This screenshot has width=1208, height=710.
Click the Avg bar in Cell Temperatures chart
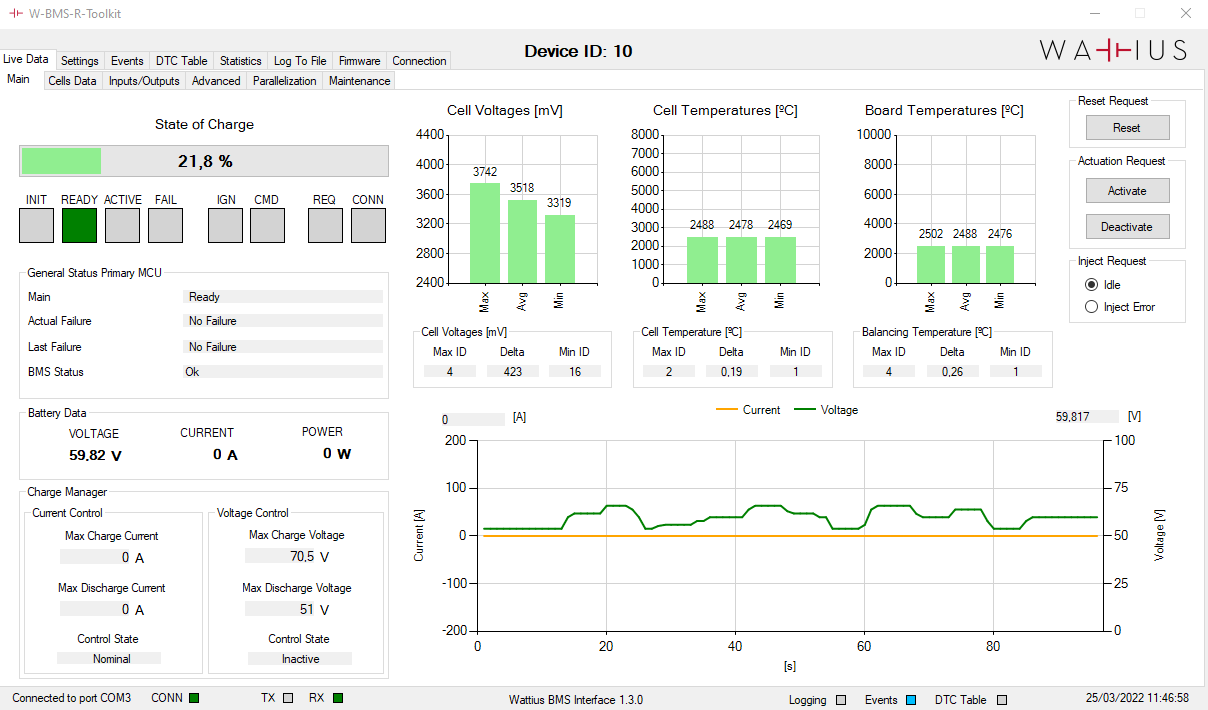[741, 260]
